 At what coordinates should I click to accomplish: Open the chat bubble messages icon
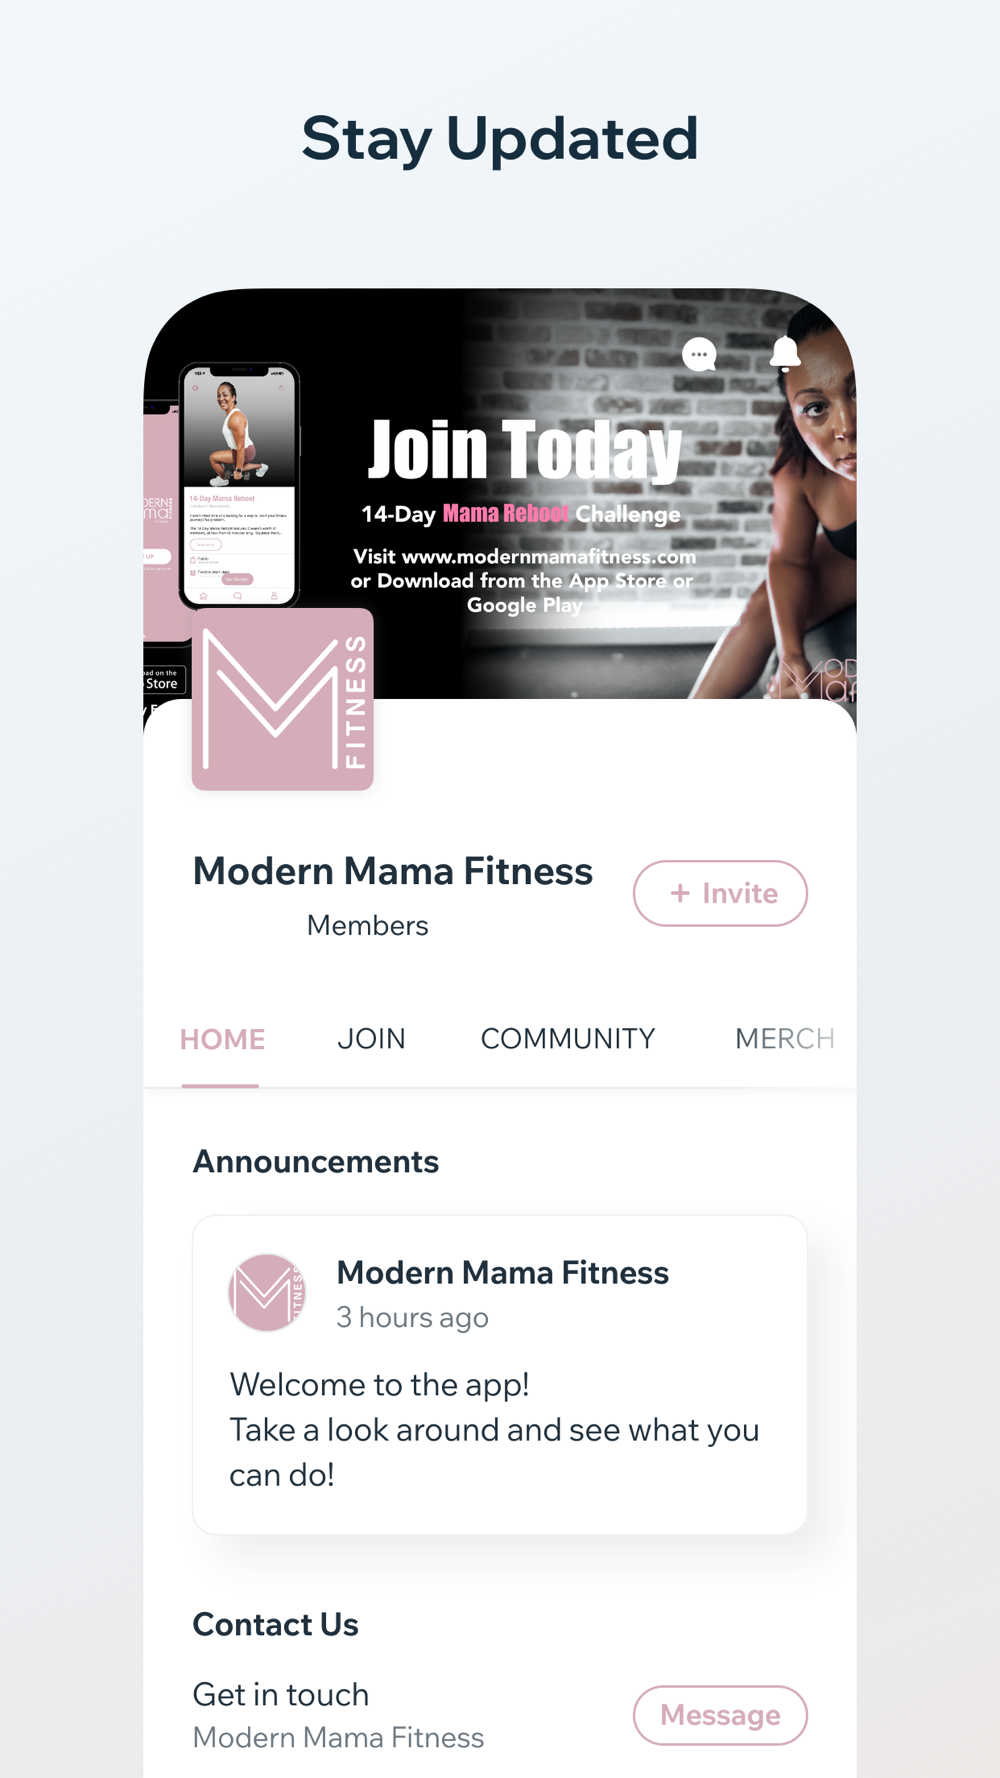click(699, 354)
